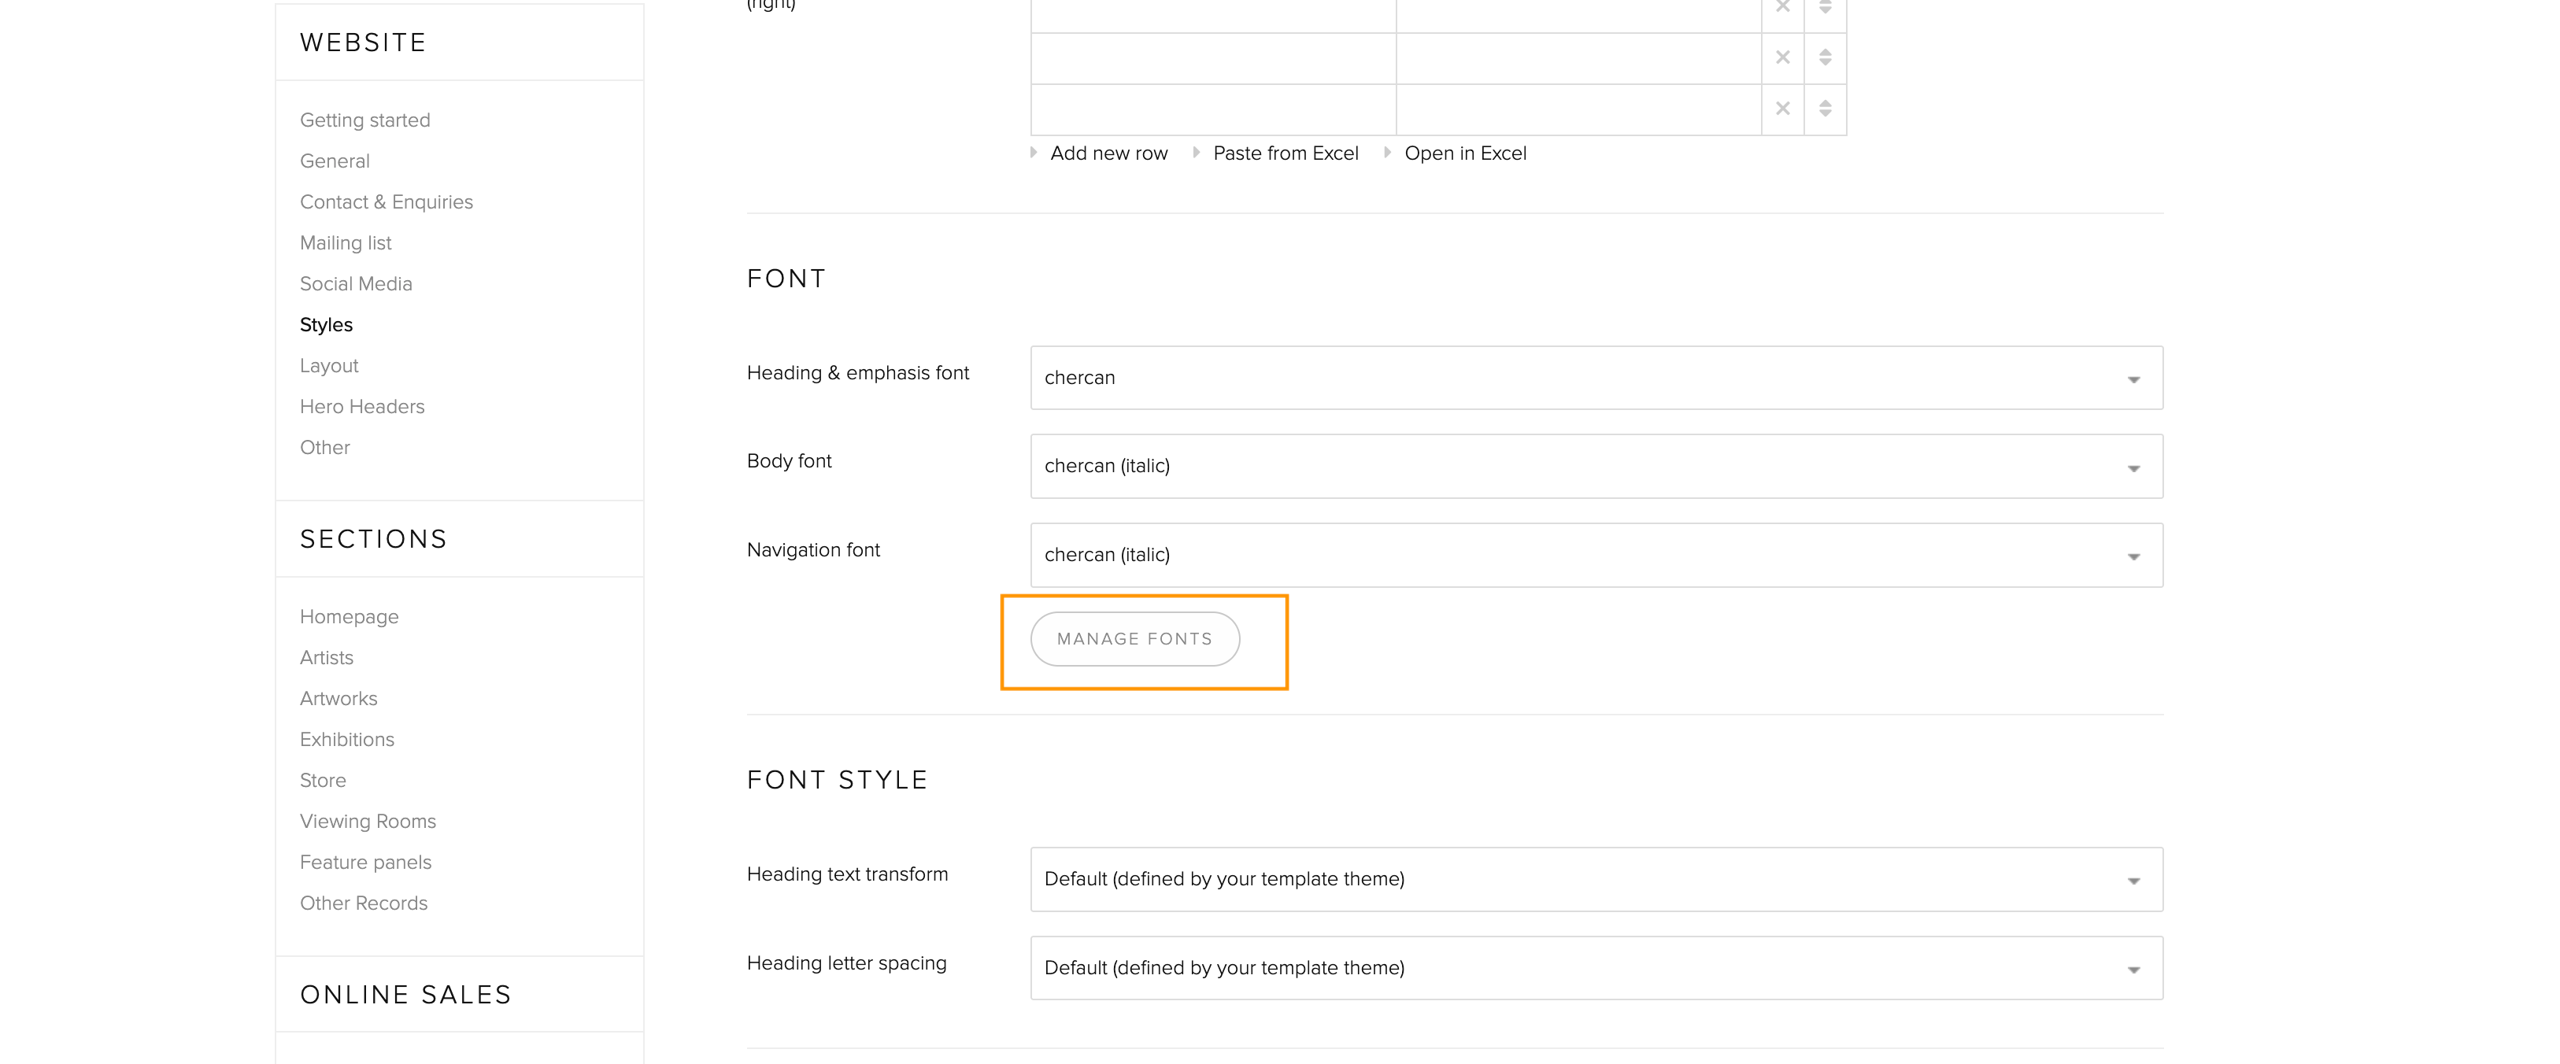Viewport: 2560px width, 1064px height.
Task: Open Viewing Rooms section
Action: (x=368, y=821)
